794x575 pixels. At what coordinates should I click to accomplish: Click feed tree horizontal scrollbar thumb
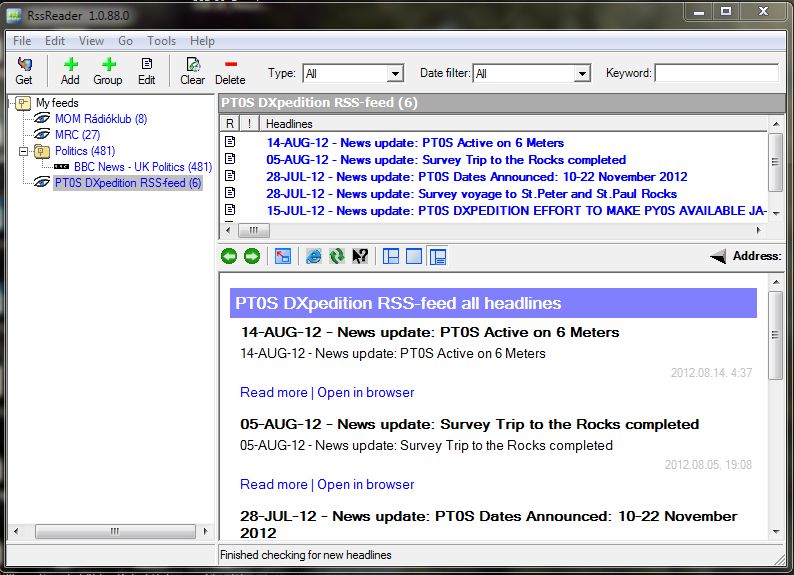[x=115, y=531]
